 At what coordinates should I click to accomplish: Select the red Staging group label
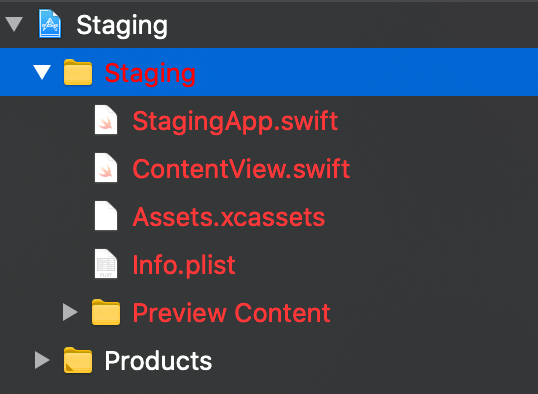click(x=150, y=73)
